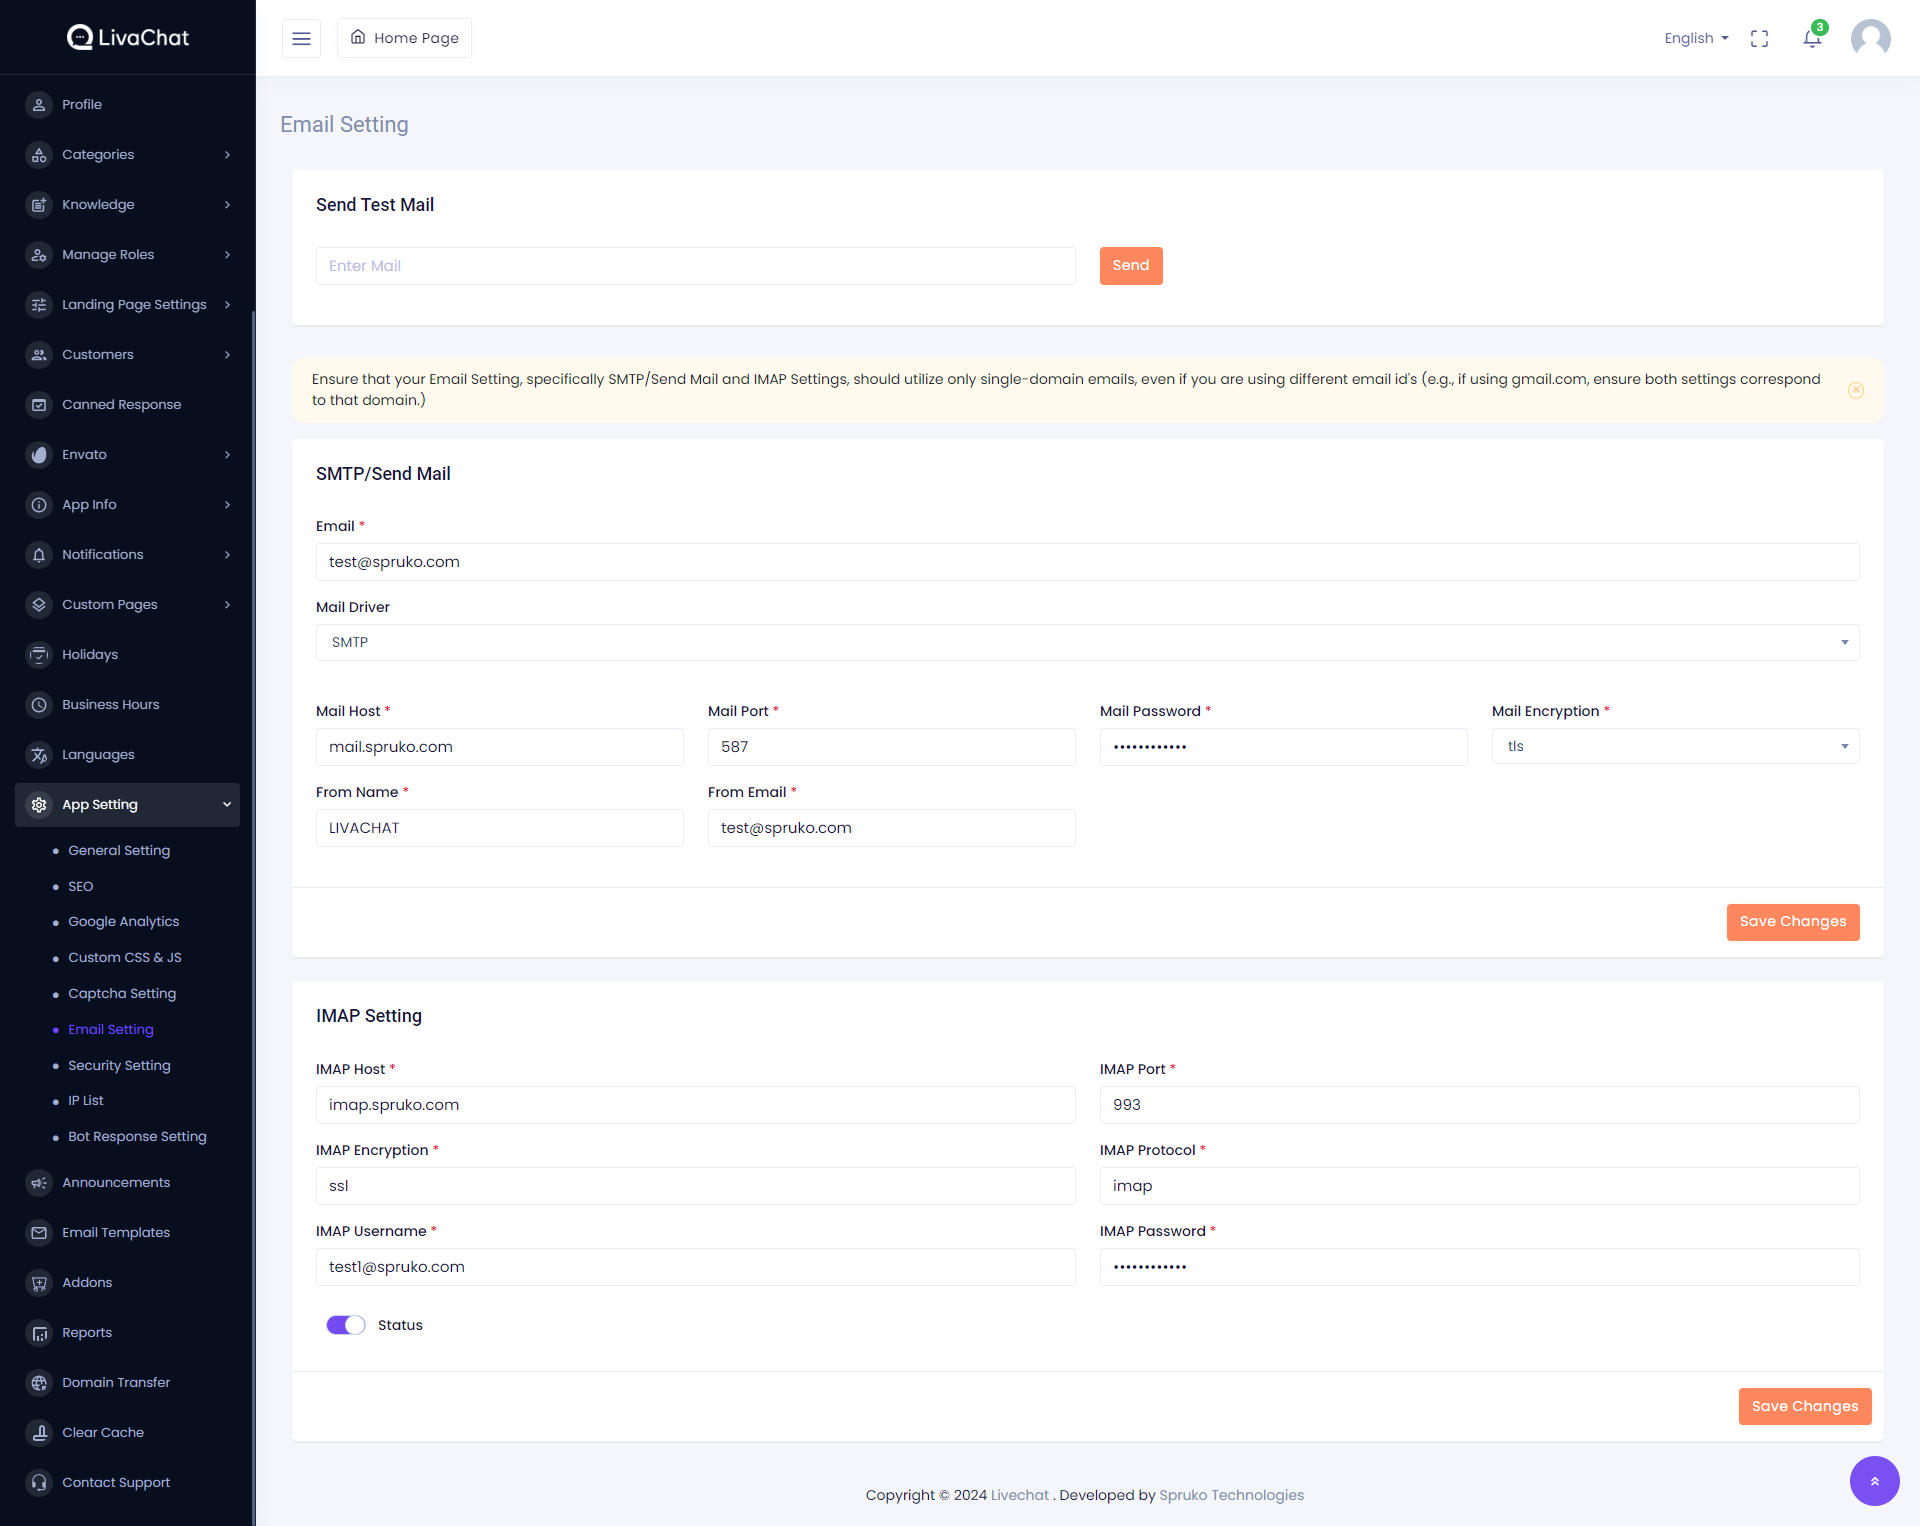1920x1526 pixels.
Task: Open the English language dropdown
Action: (x=1696, y=38)
